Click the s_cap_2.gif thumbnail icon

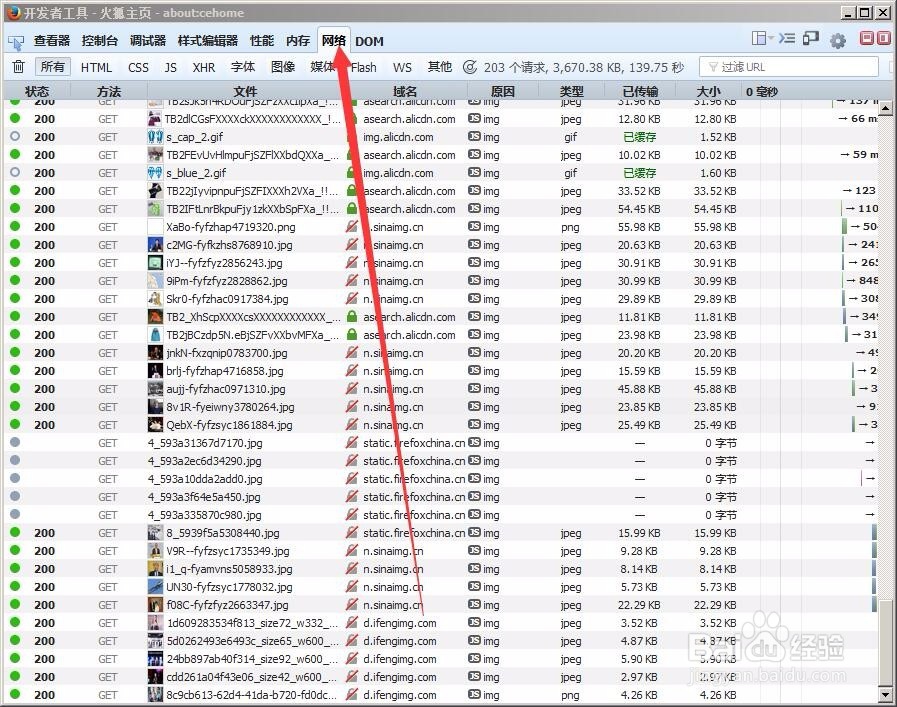[x=155, y=137]
